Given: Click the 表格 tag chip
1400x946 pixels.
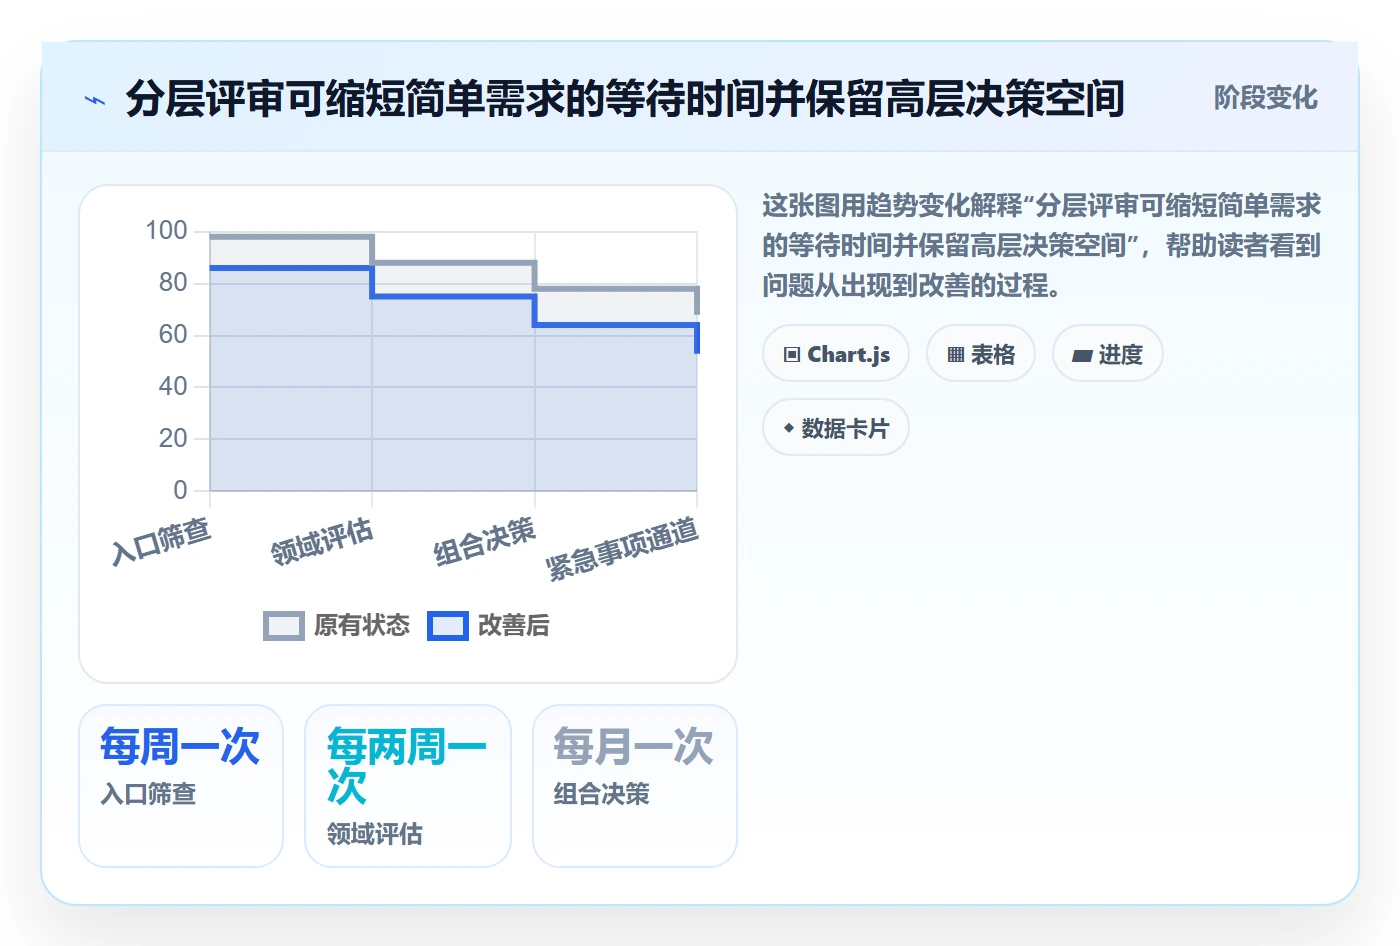Looking at the screenshot, I should click(981, 354).
